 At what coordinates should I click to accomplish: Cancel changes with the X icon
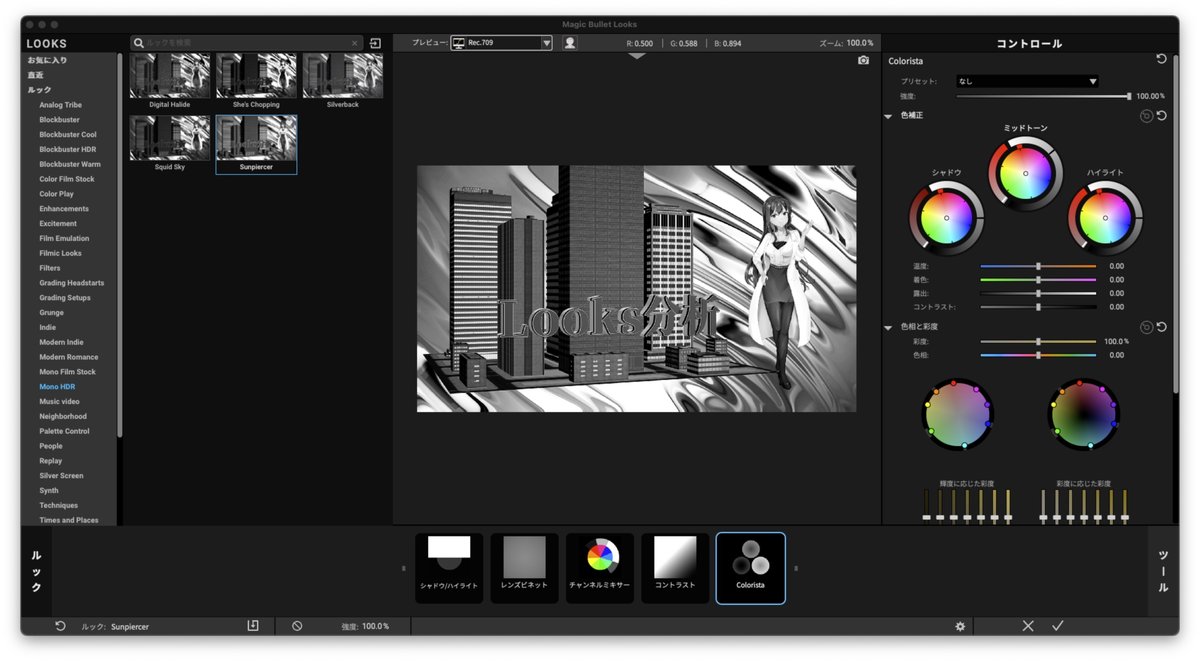1028,626
